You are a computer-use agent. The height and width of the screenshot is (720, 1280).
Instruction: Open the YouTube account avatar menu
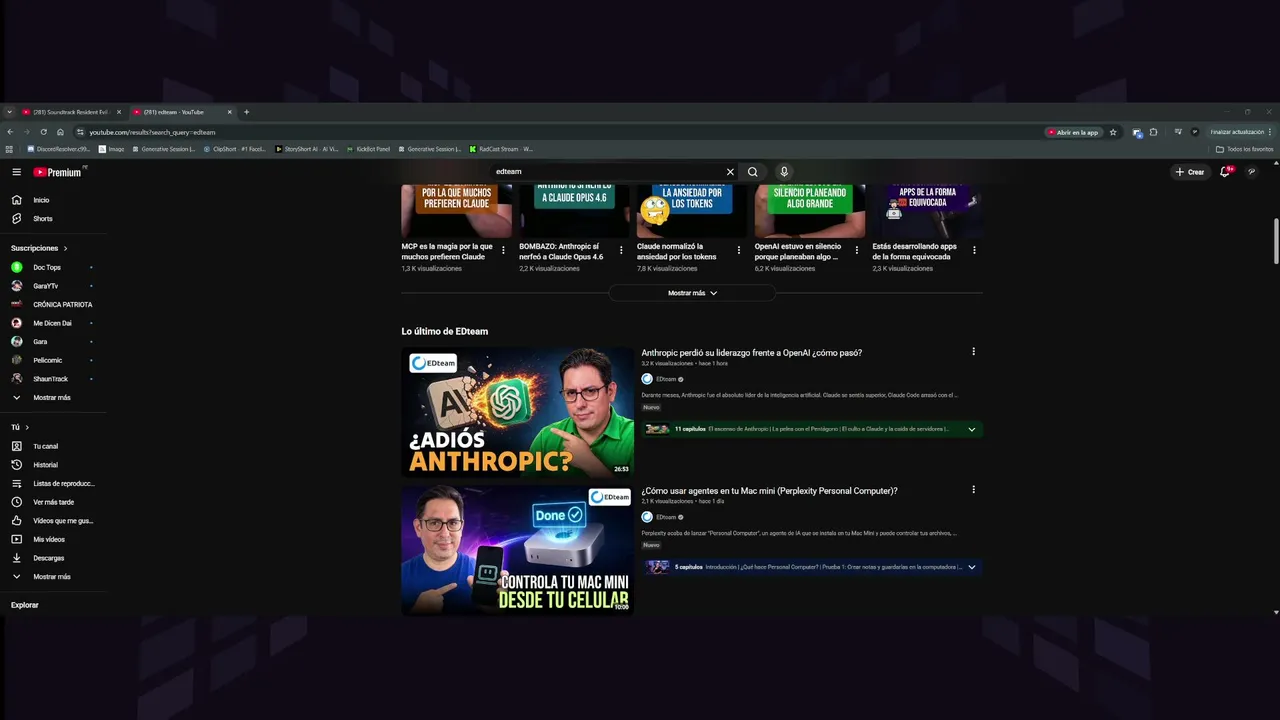(x=1251, y=172)
